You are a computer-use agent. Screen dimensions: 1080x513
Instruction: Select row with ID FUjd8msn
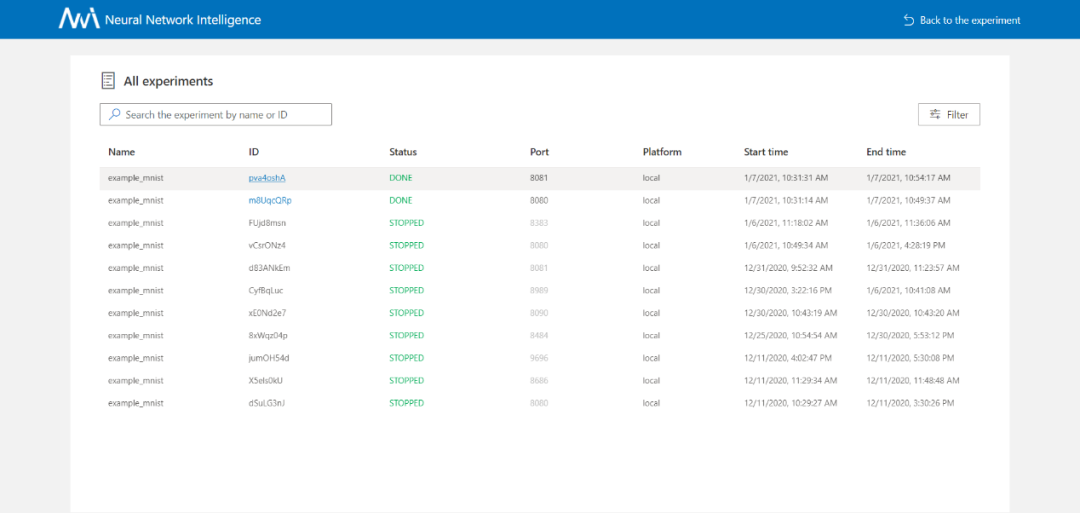pyautogui.click(x=540, y=223)
